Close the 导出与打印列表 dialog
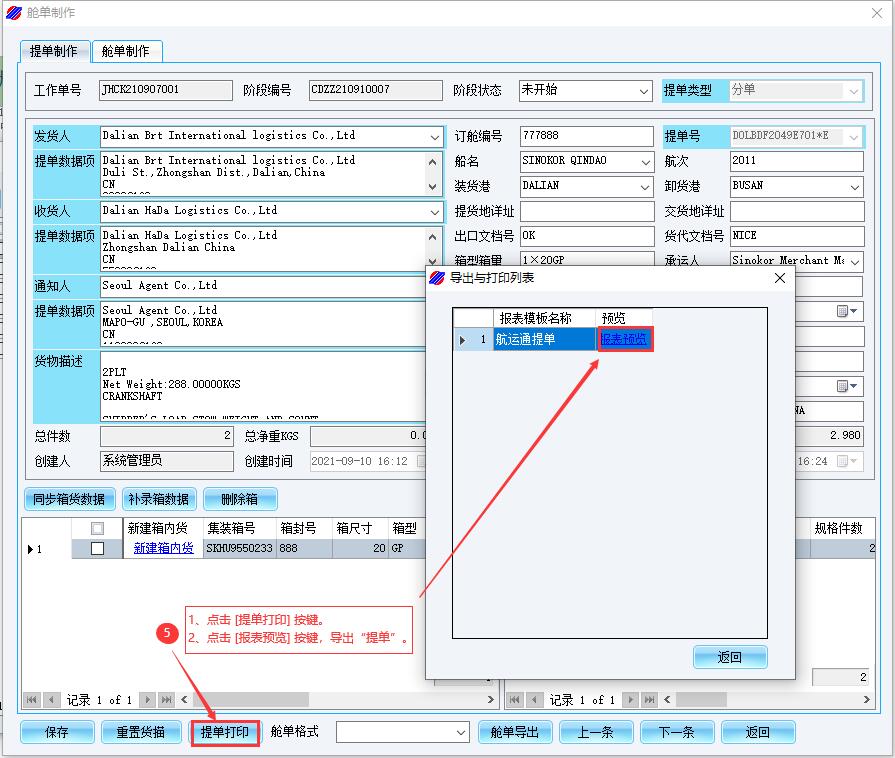The height and width of the screenshot is (758, 895). tap(780, 278)
